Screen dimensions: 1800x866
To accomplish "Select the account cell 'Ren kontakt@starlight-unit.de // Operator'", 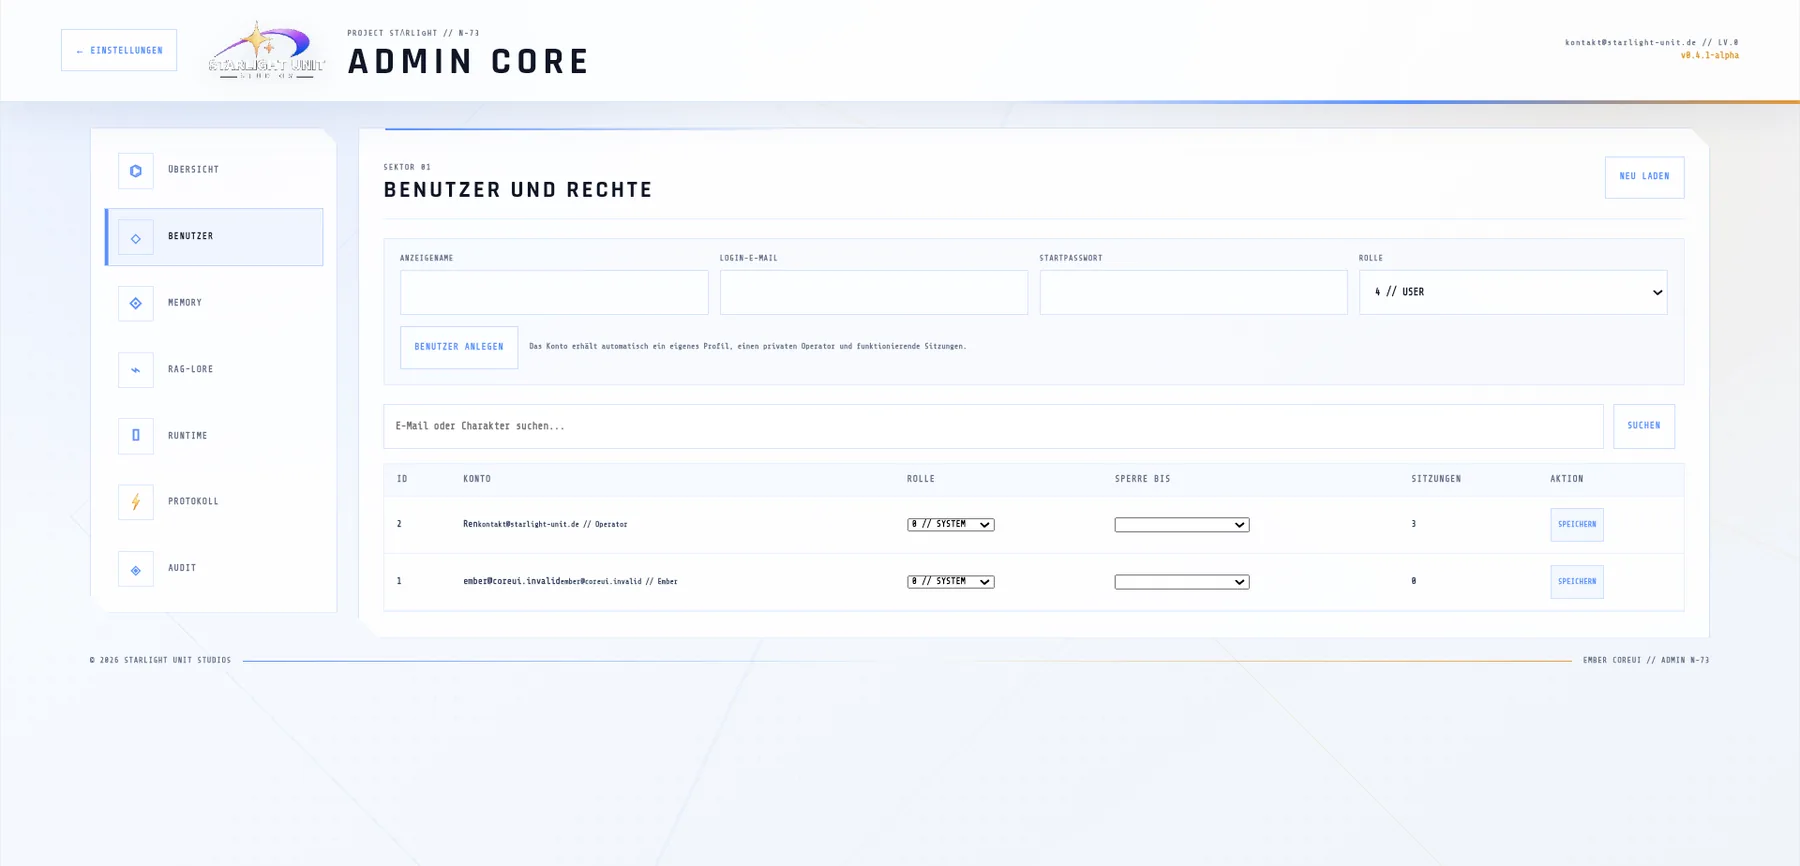I will click(x=545, y=524).
